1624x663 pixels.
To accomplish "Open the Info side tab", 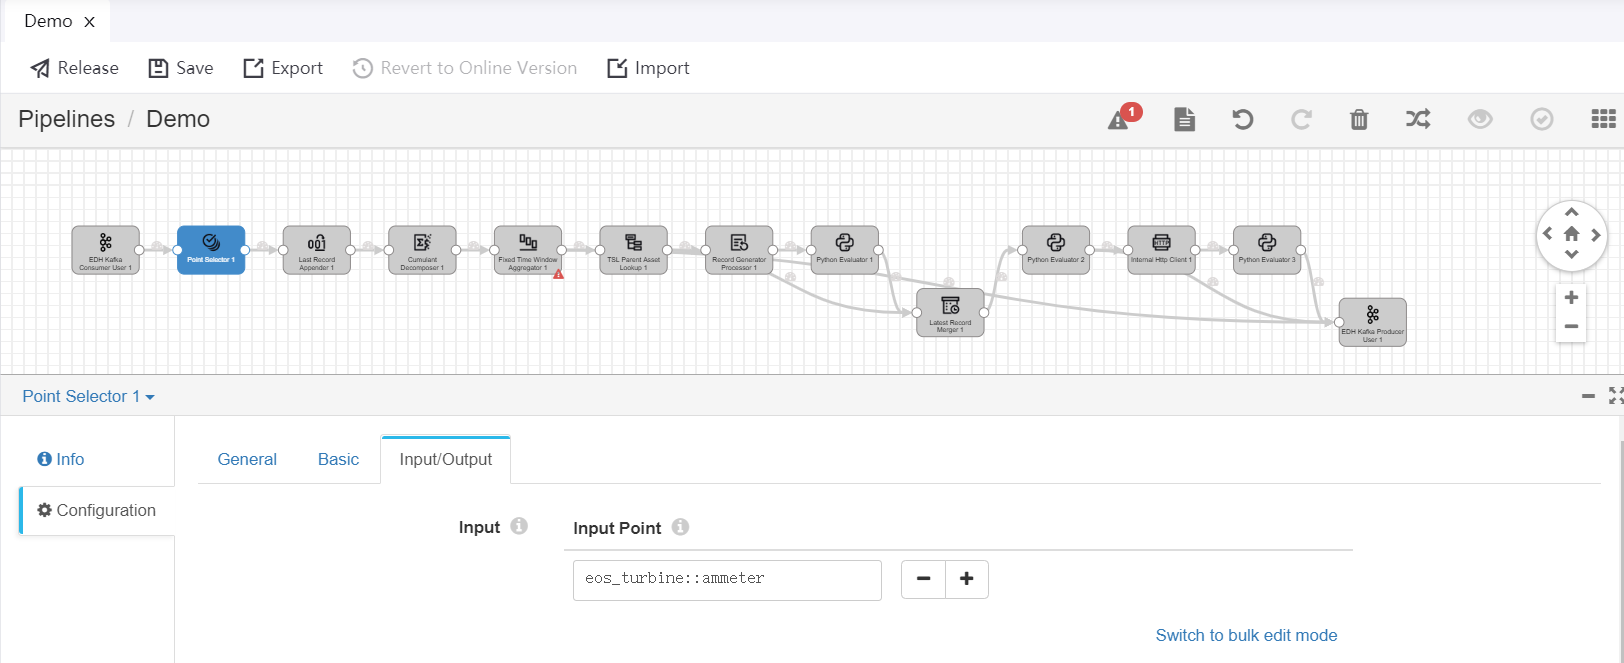I will [x=61, y=459].
